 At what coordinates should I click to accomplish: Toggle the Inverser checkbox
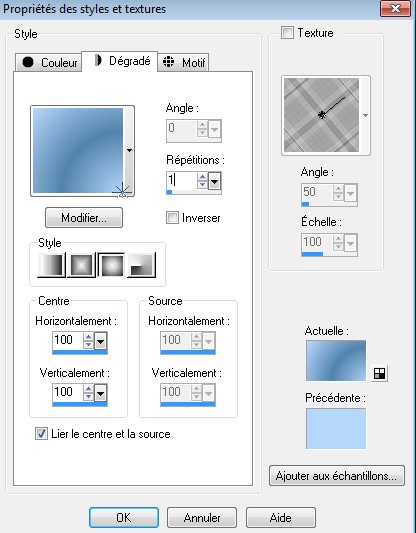point(172,218)
